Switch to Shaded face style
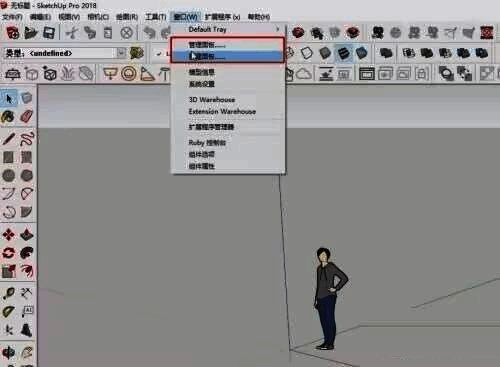 click(325, 53)
